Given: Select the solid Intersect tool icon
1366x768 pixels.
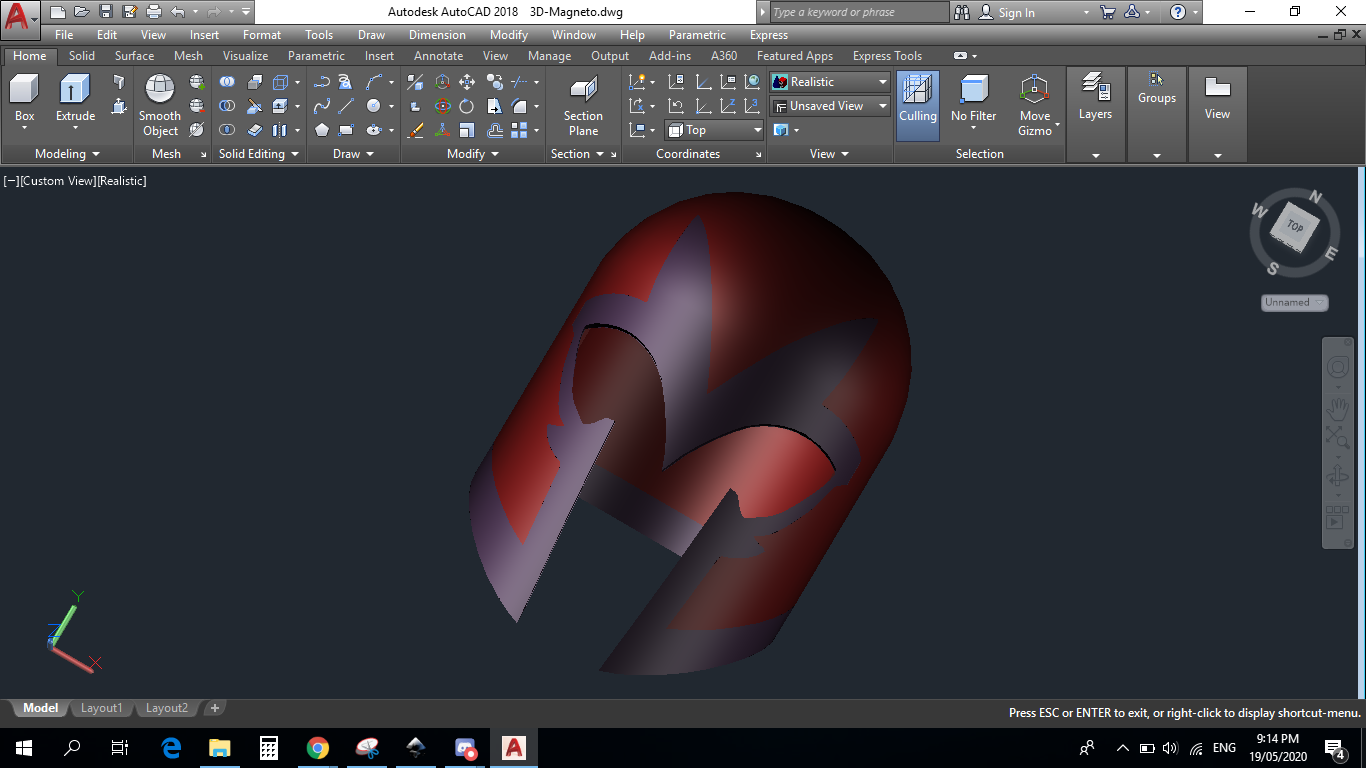Looking at the screenshot, I should (227, 130).
